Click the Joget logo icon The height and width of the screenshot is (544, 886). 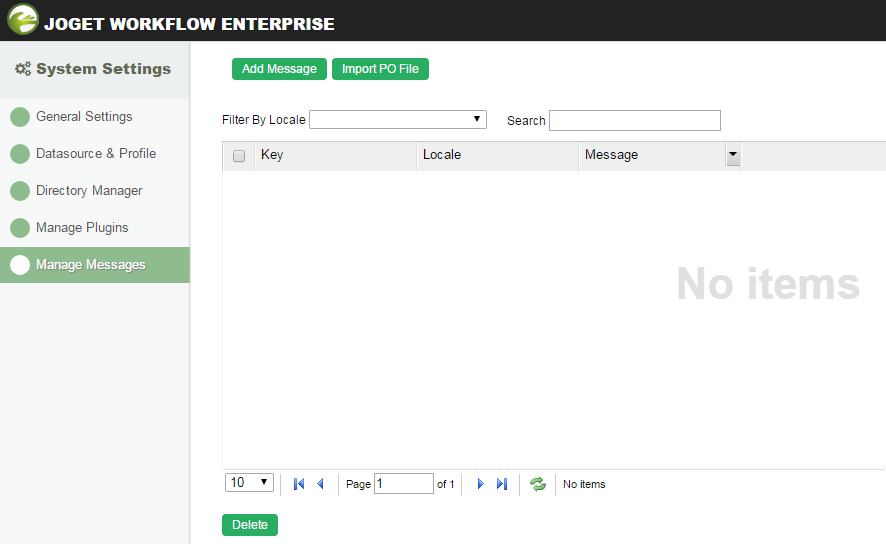tap(23, 19)
